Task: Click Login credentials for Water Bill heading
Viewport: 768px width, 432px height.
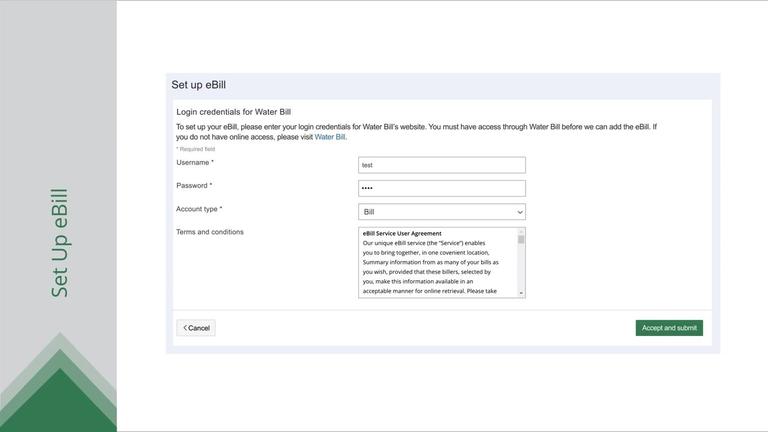Action: pos(234,112)
